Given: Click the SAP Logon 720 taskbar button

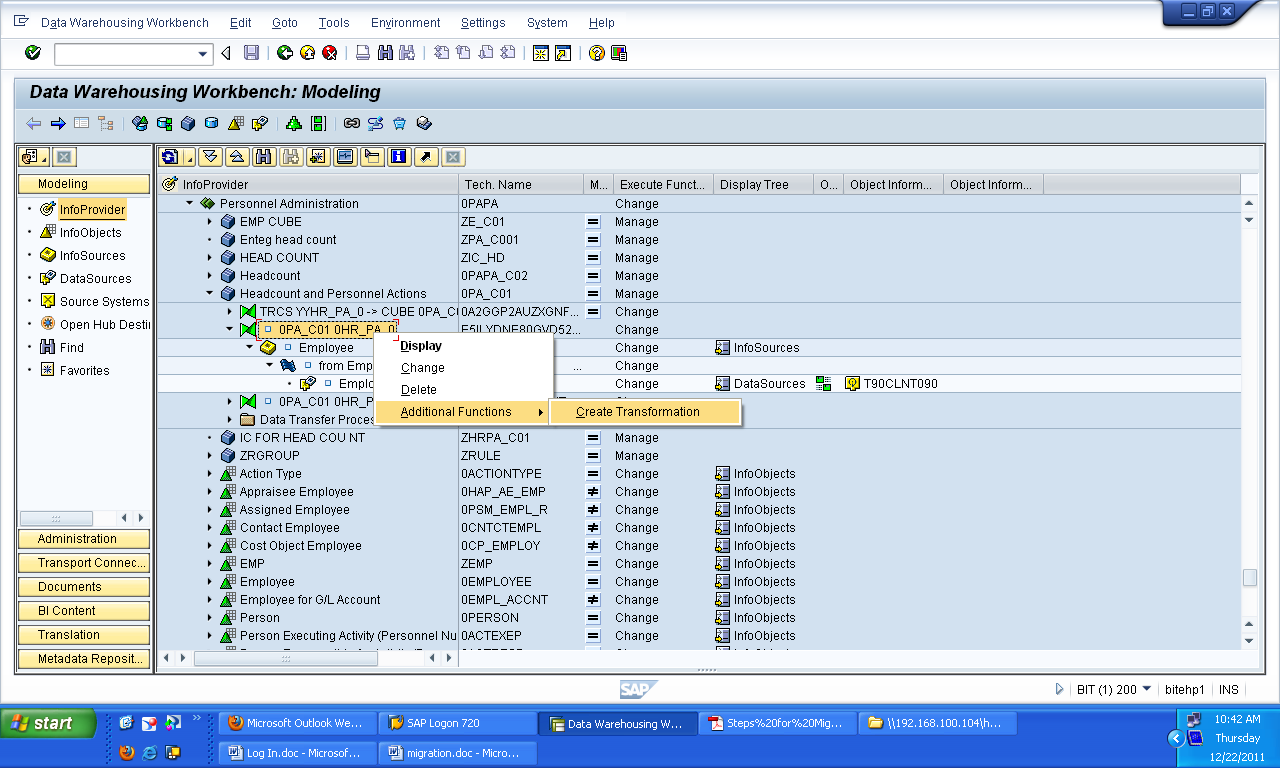Looking at the screenshot, I should [x=457, y=723].
